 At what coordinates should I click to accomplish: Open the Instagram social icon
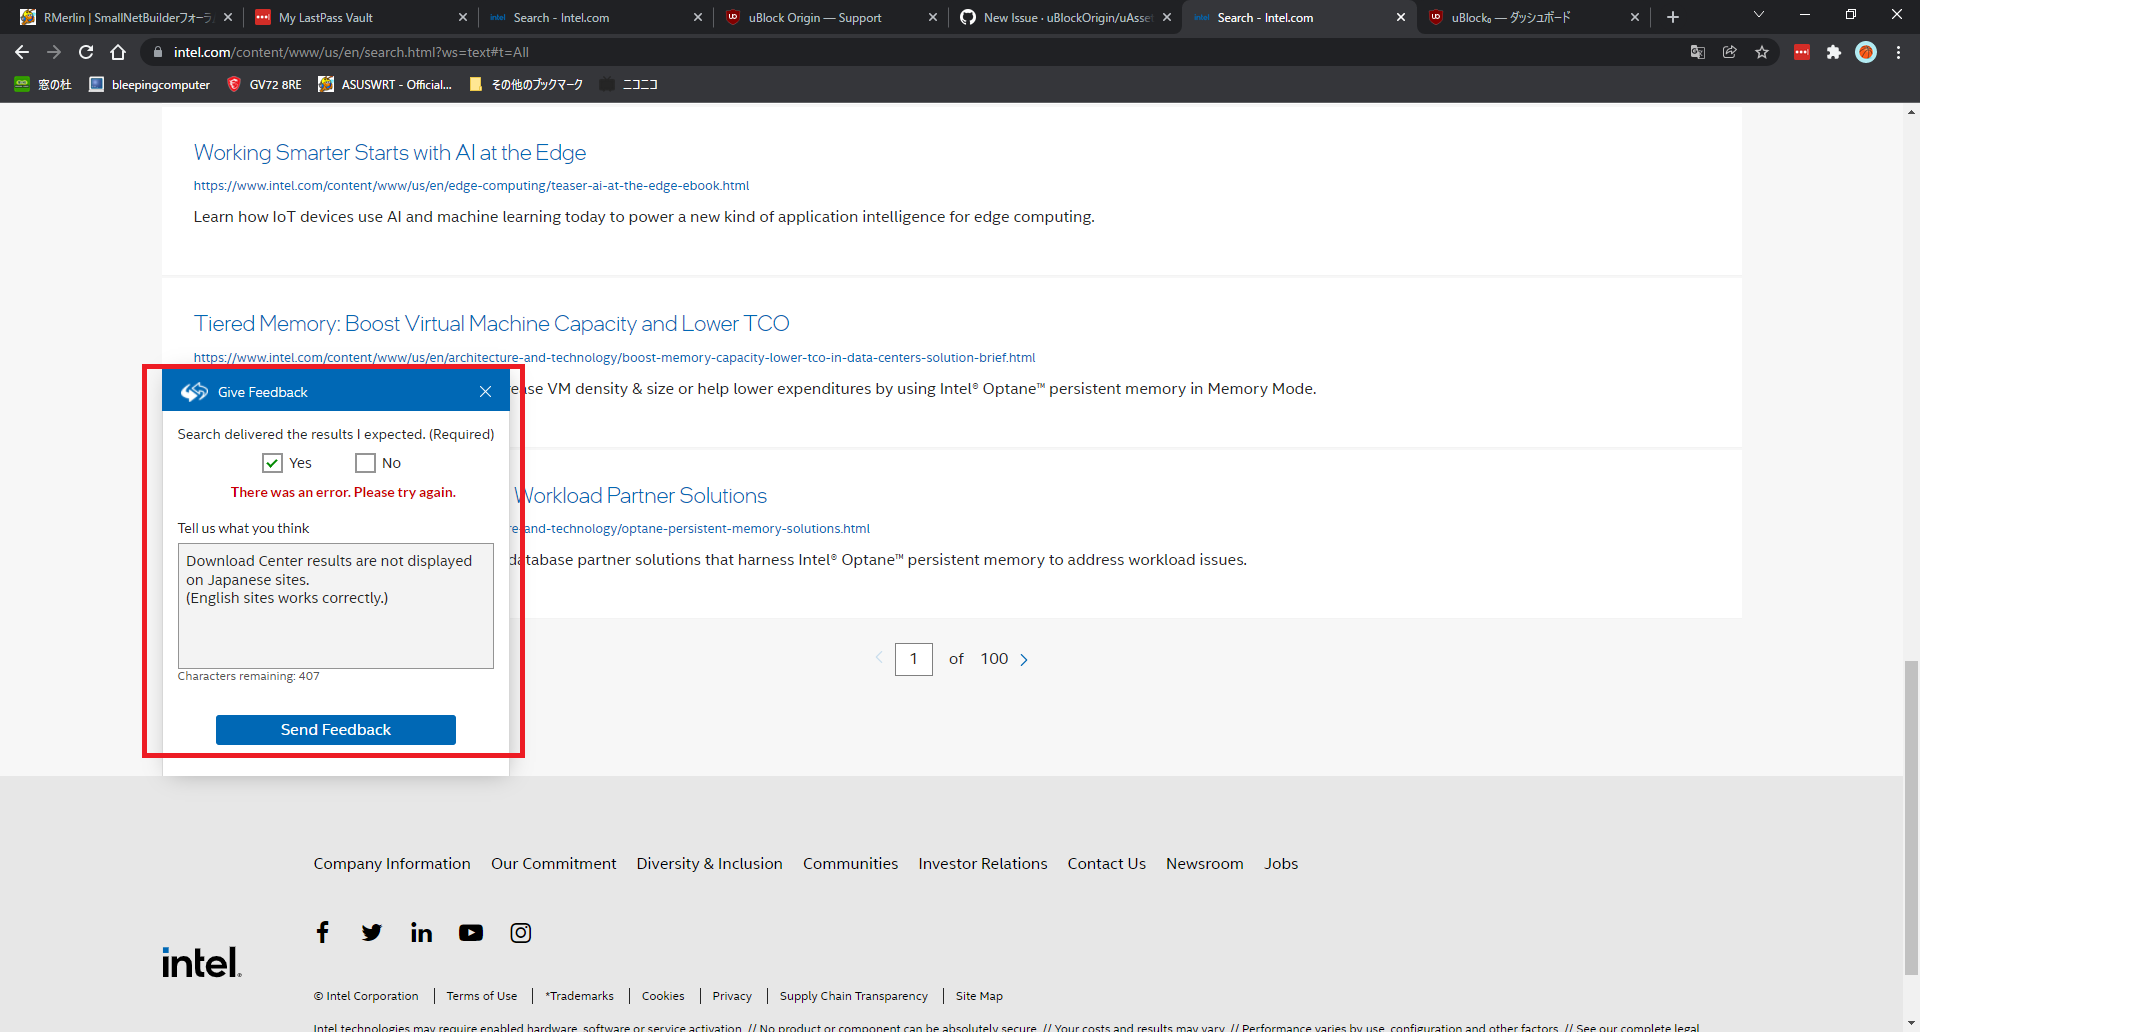tap(520, 932)
